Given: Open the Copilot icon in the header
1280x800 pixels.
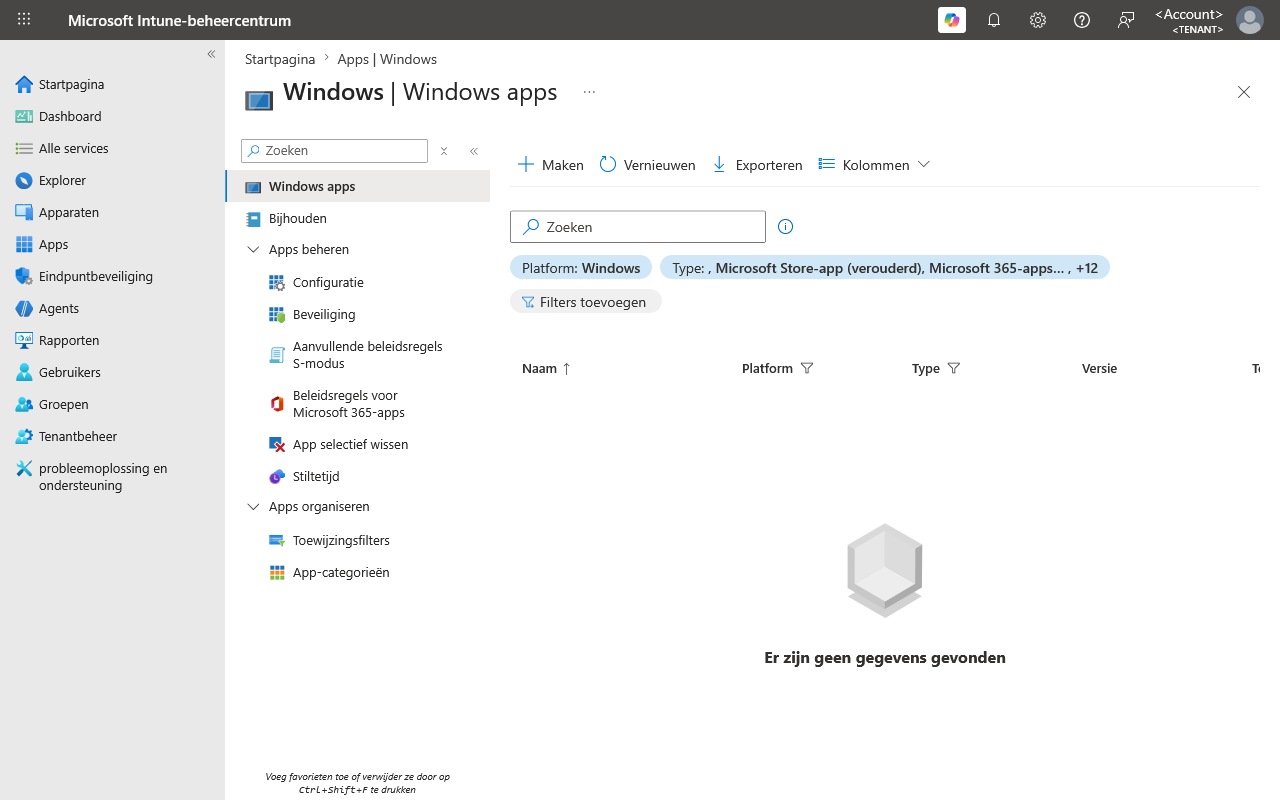Looking at the screenshot, I should [952, 20].
